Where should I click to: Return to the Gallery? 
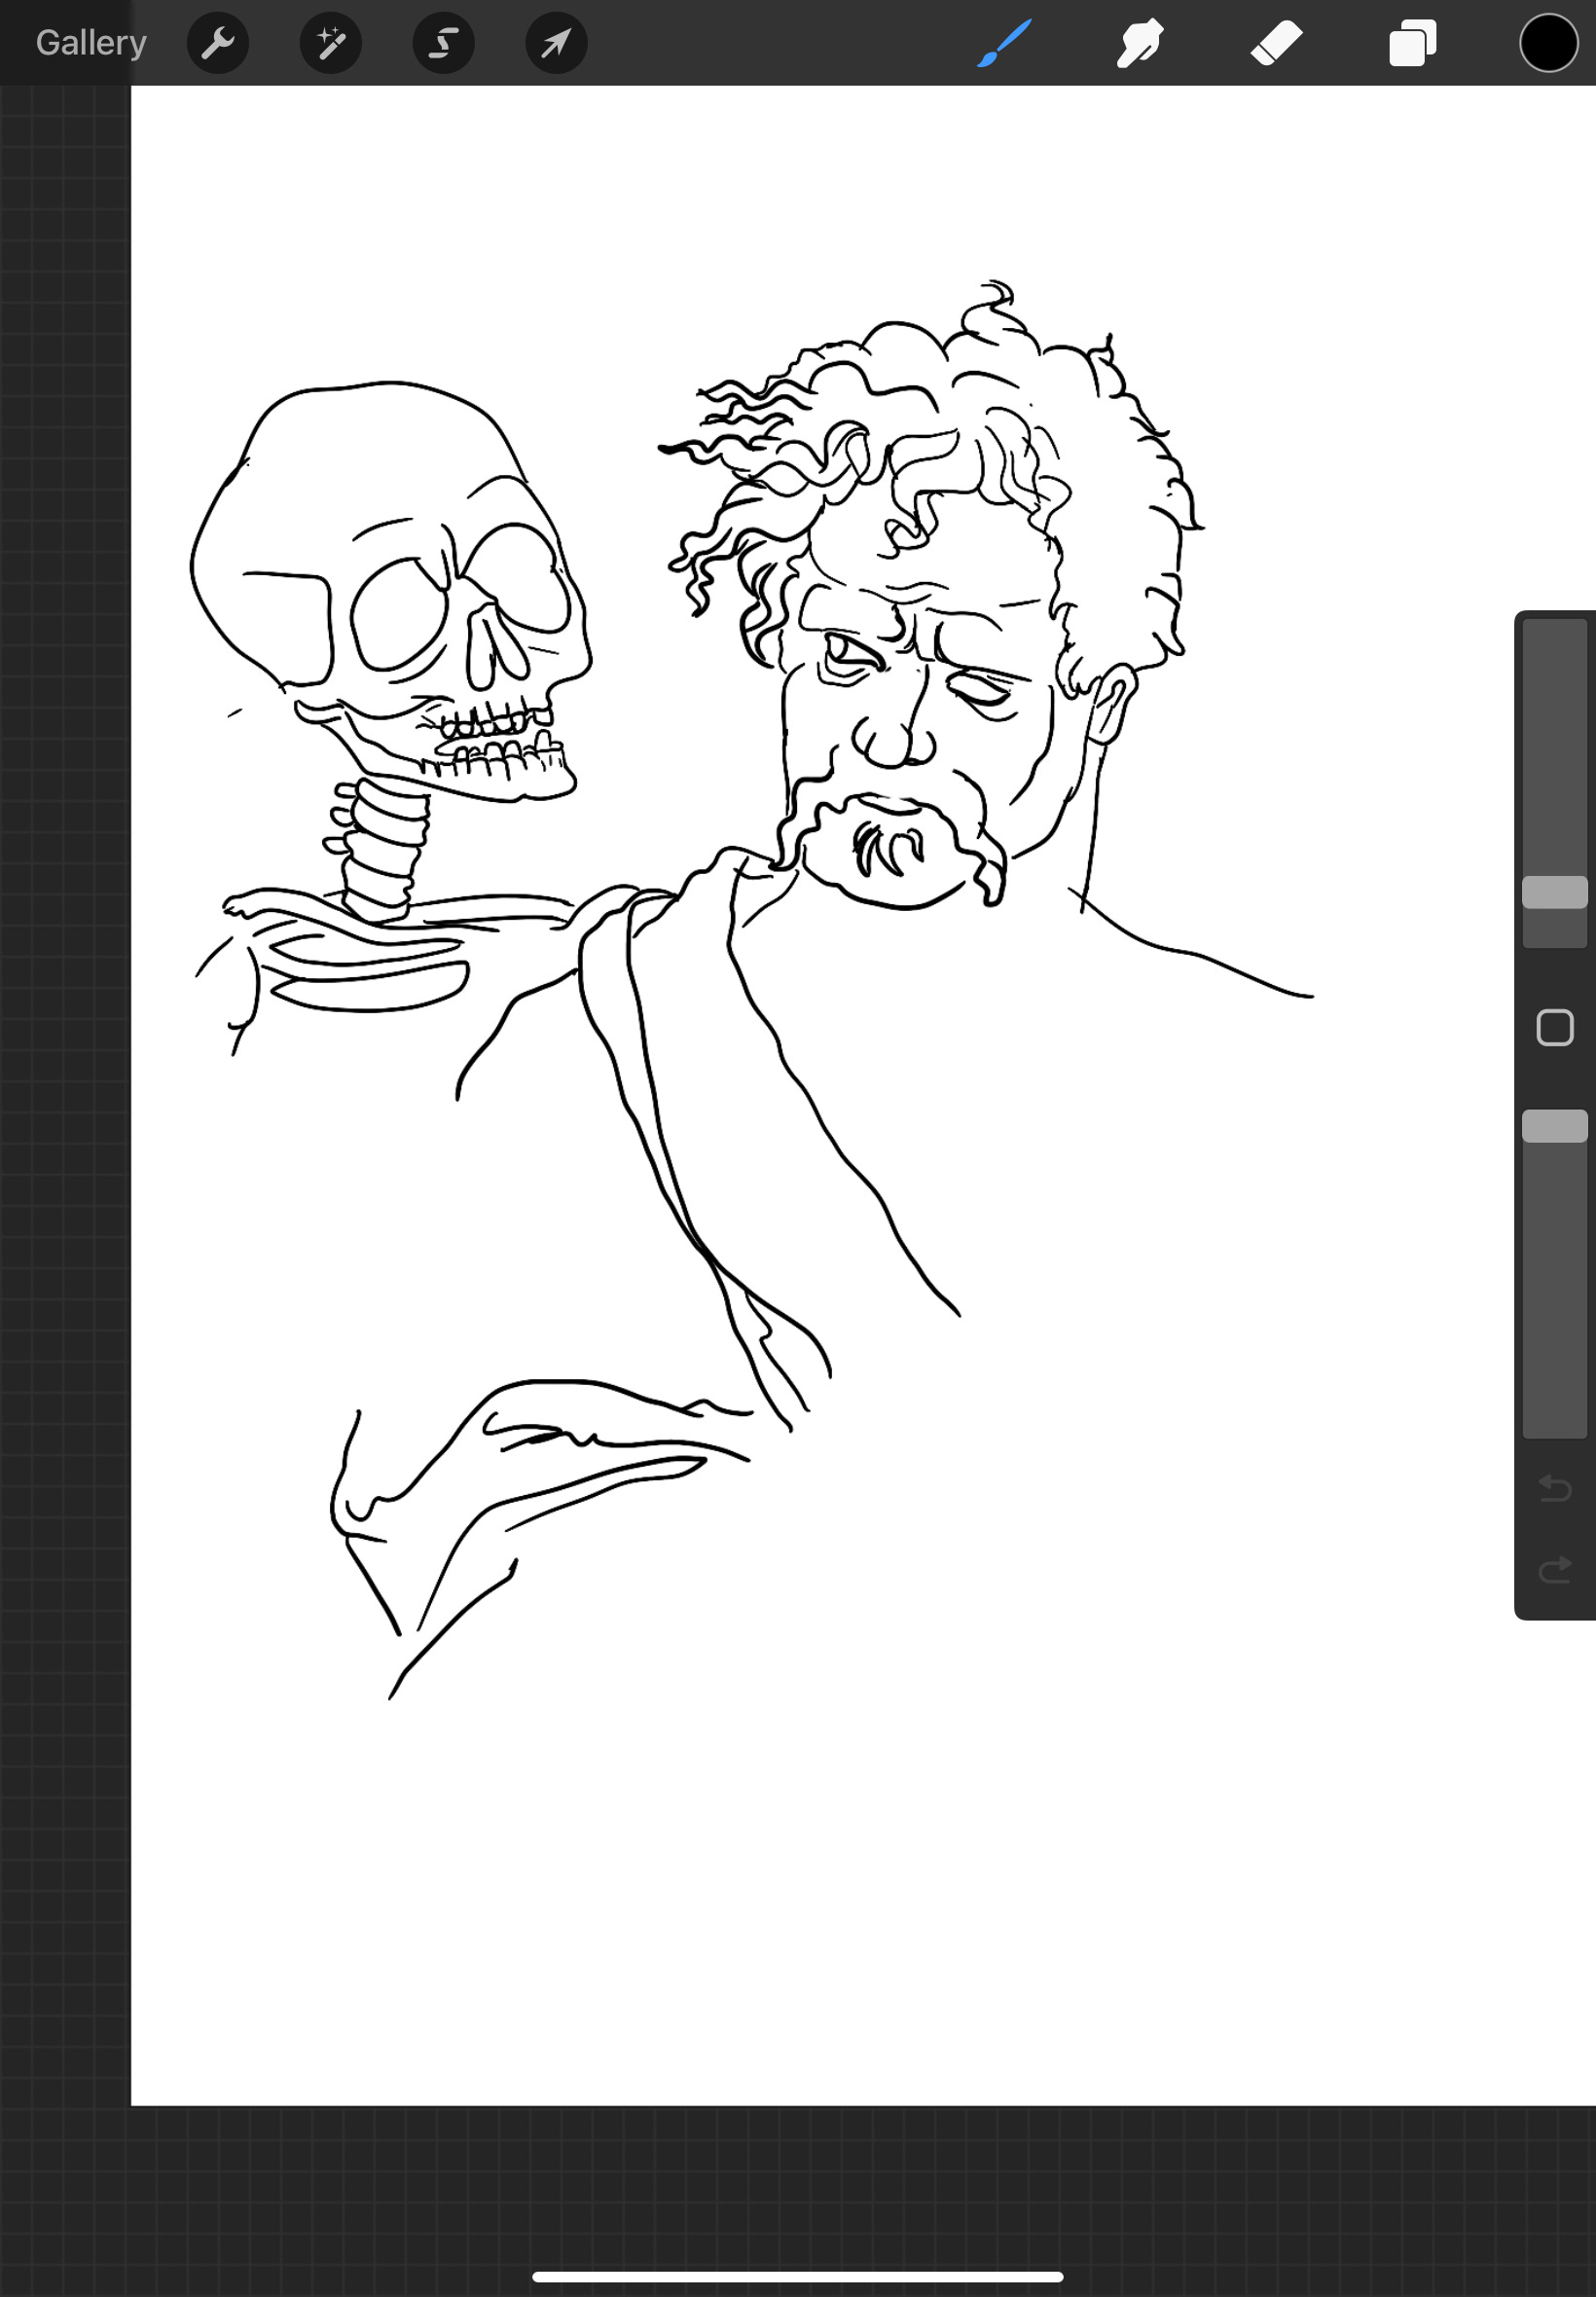[91, 43]
